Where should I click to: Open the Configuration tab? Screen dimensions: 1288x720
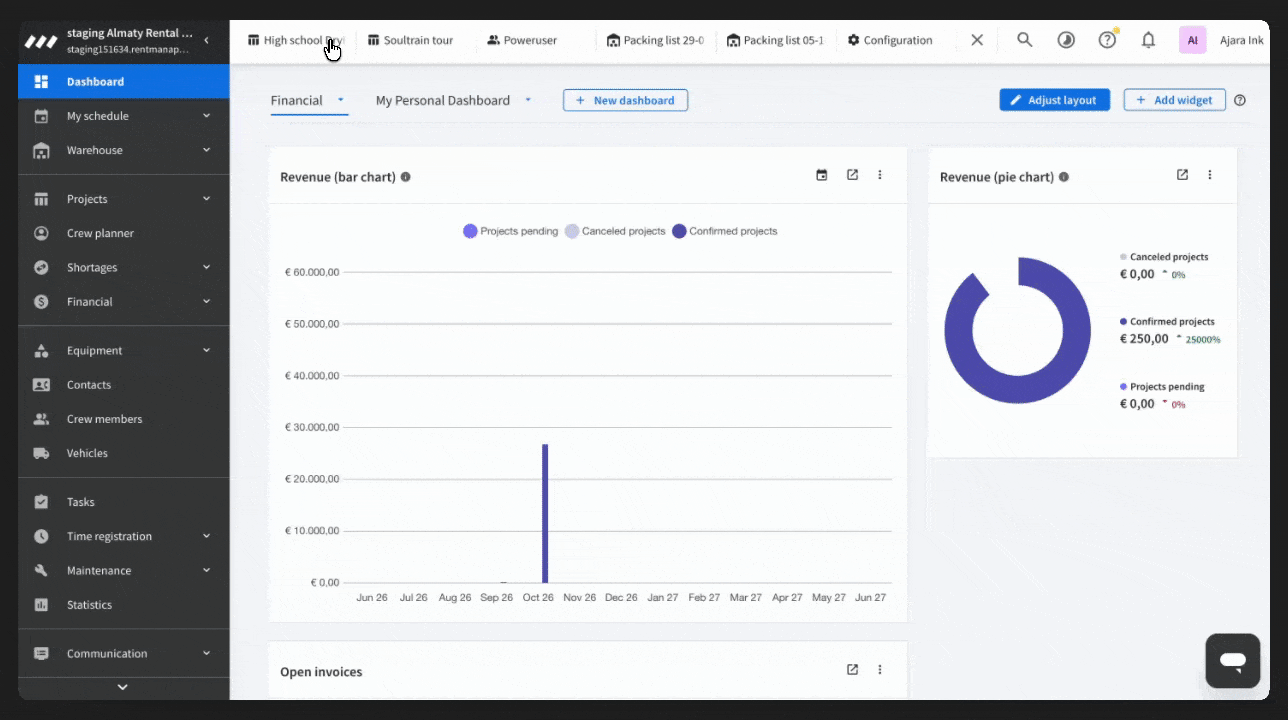coord(890,40)
